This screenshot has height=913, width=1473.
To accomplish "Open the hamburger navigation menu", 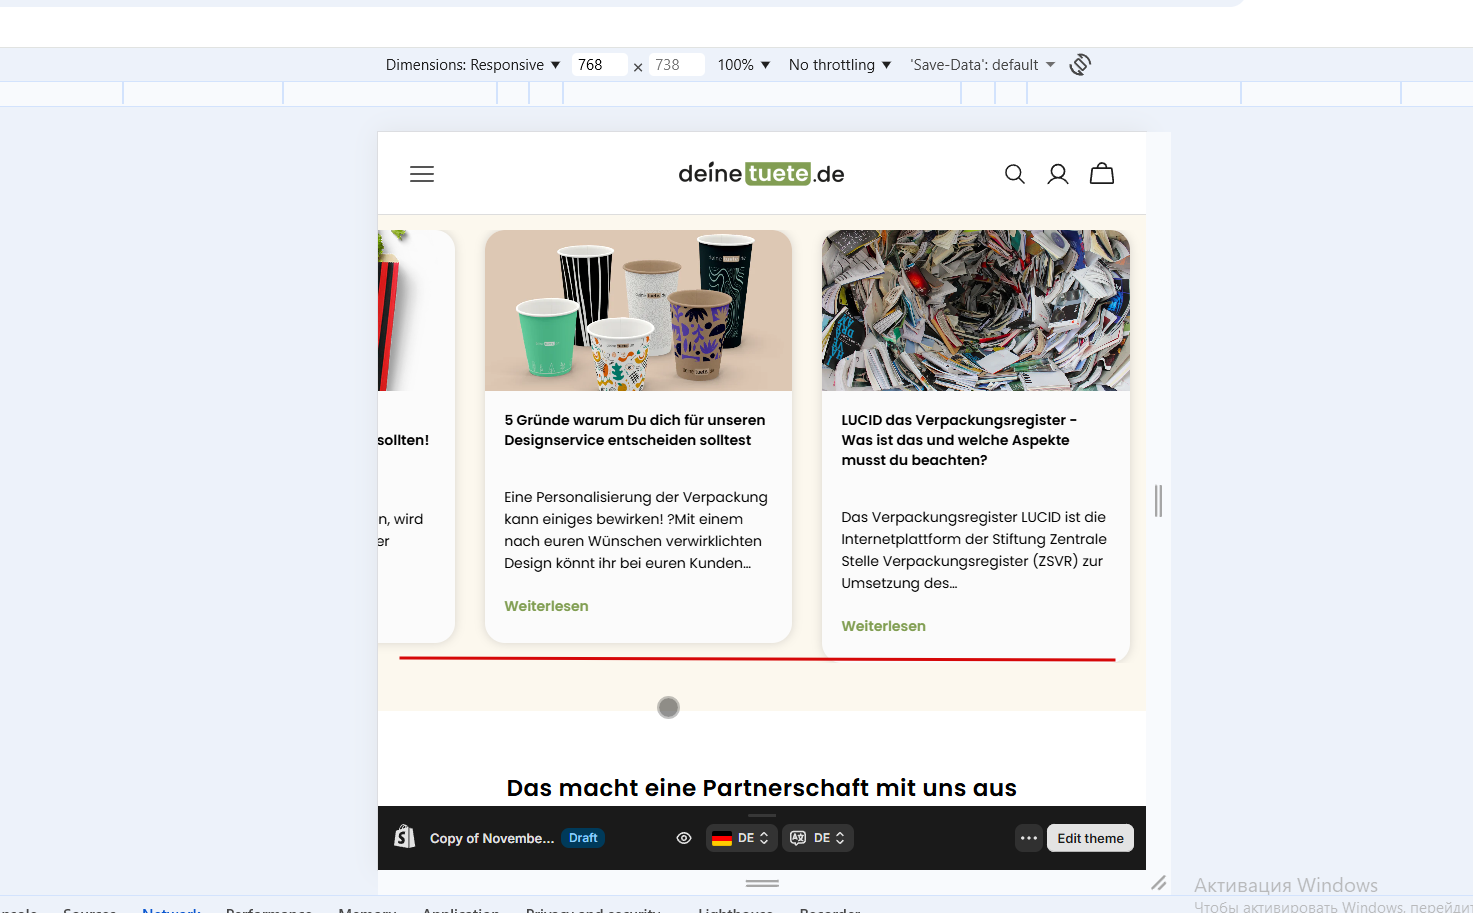I will pyautogui.click(x=422, y=174).
